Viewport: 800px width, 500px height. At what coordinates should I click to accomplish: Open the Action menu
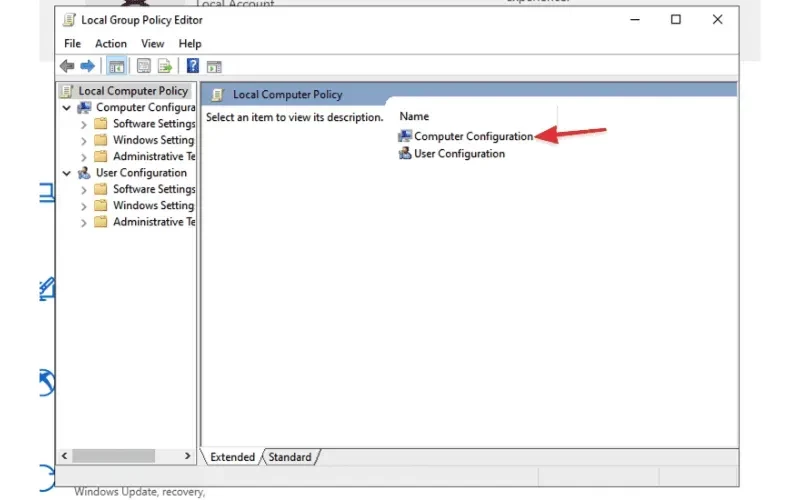tap(111, 43)
